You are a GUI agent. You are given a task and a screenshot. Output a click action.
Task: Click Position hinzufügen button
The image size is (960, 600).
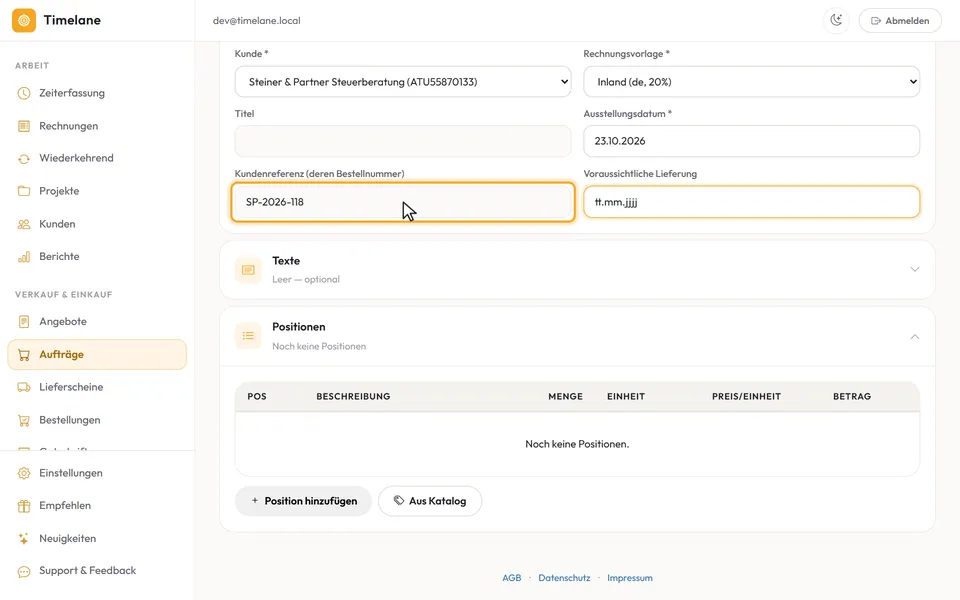304,501
